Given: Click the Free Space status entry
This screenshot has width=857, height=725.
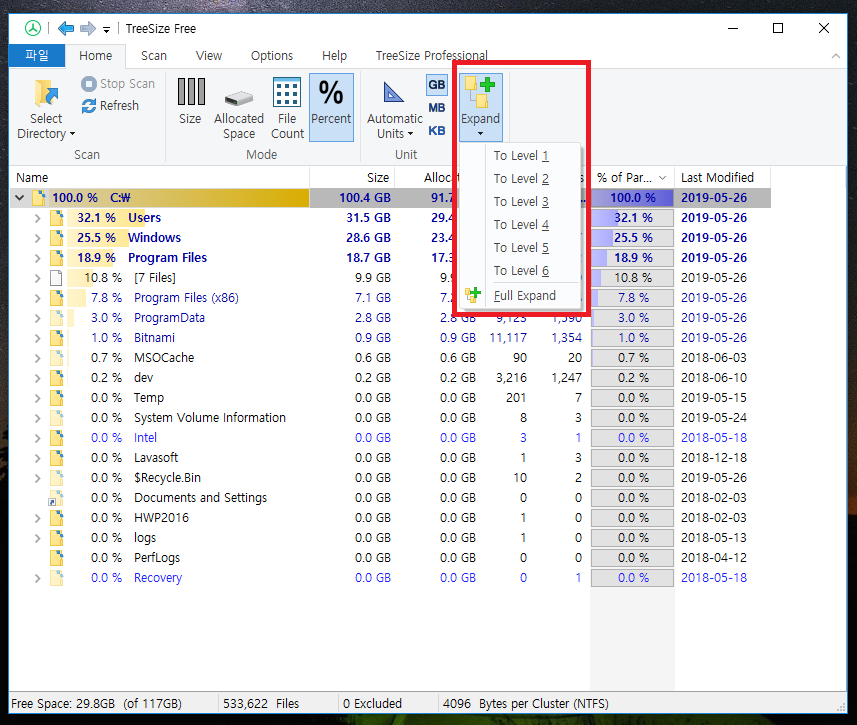Looking at the screenshot, I should [96, 704].
